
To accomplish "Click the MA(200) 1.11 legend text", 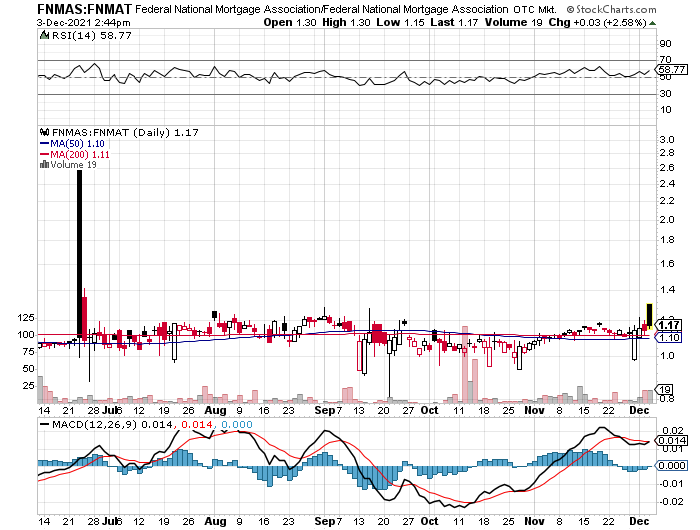I will (x=79, y=154).
